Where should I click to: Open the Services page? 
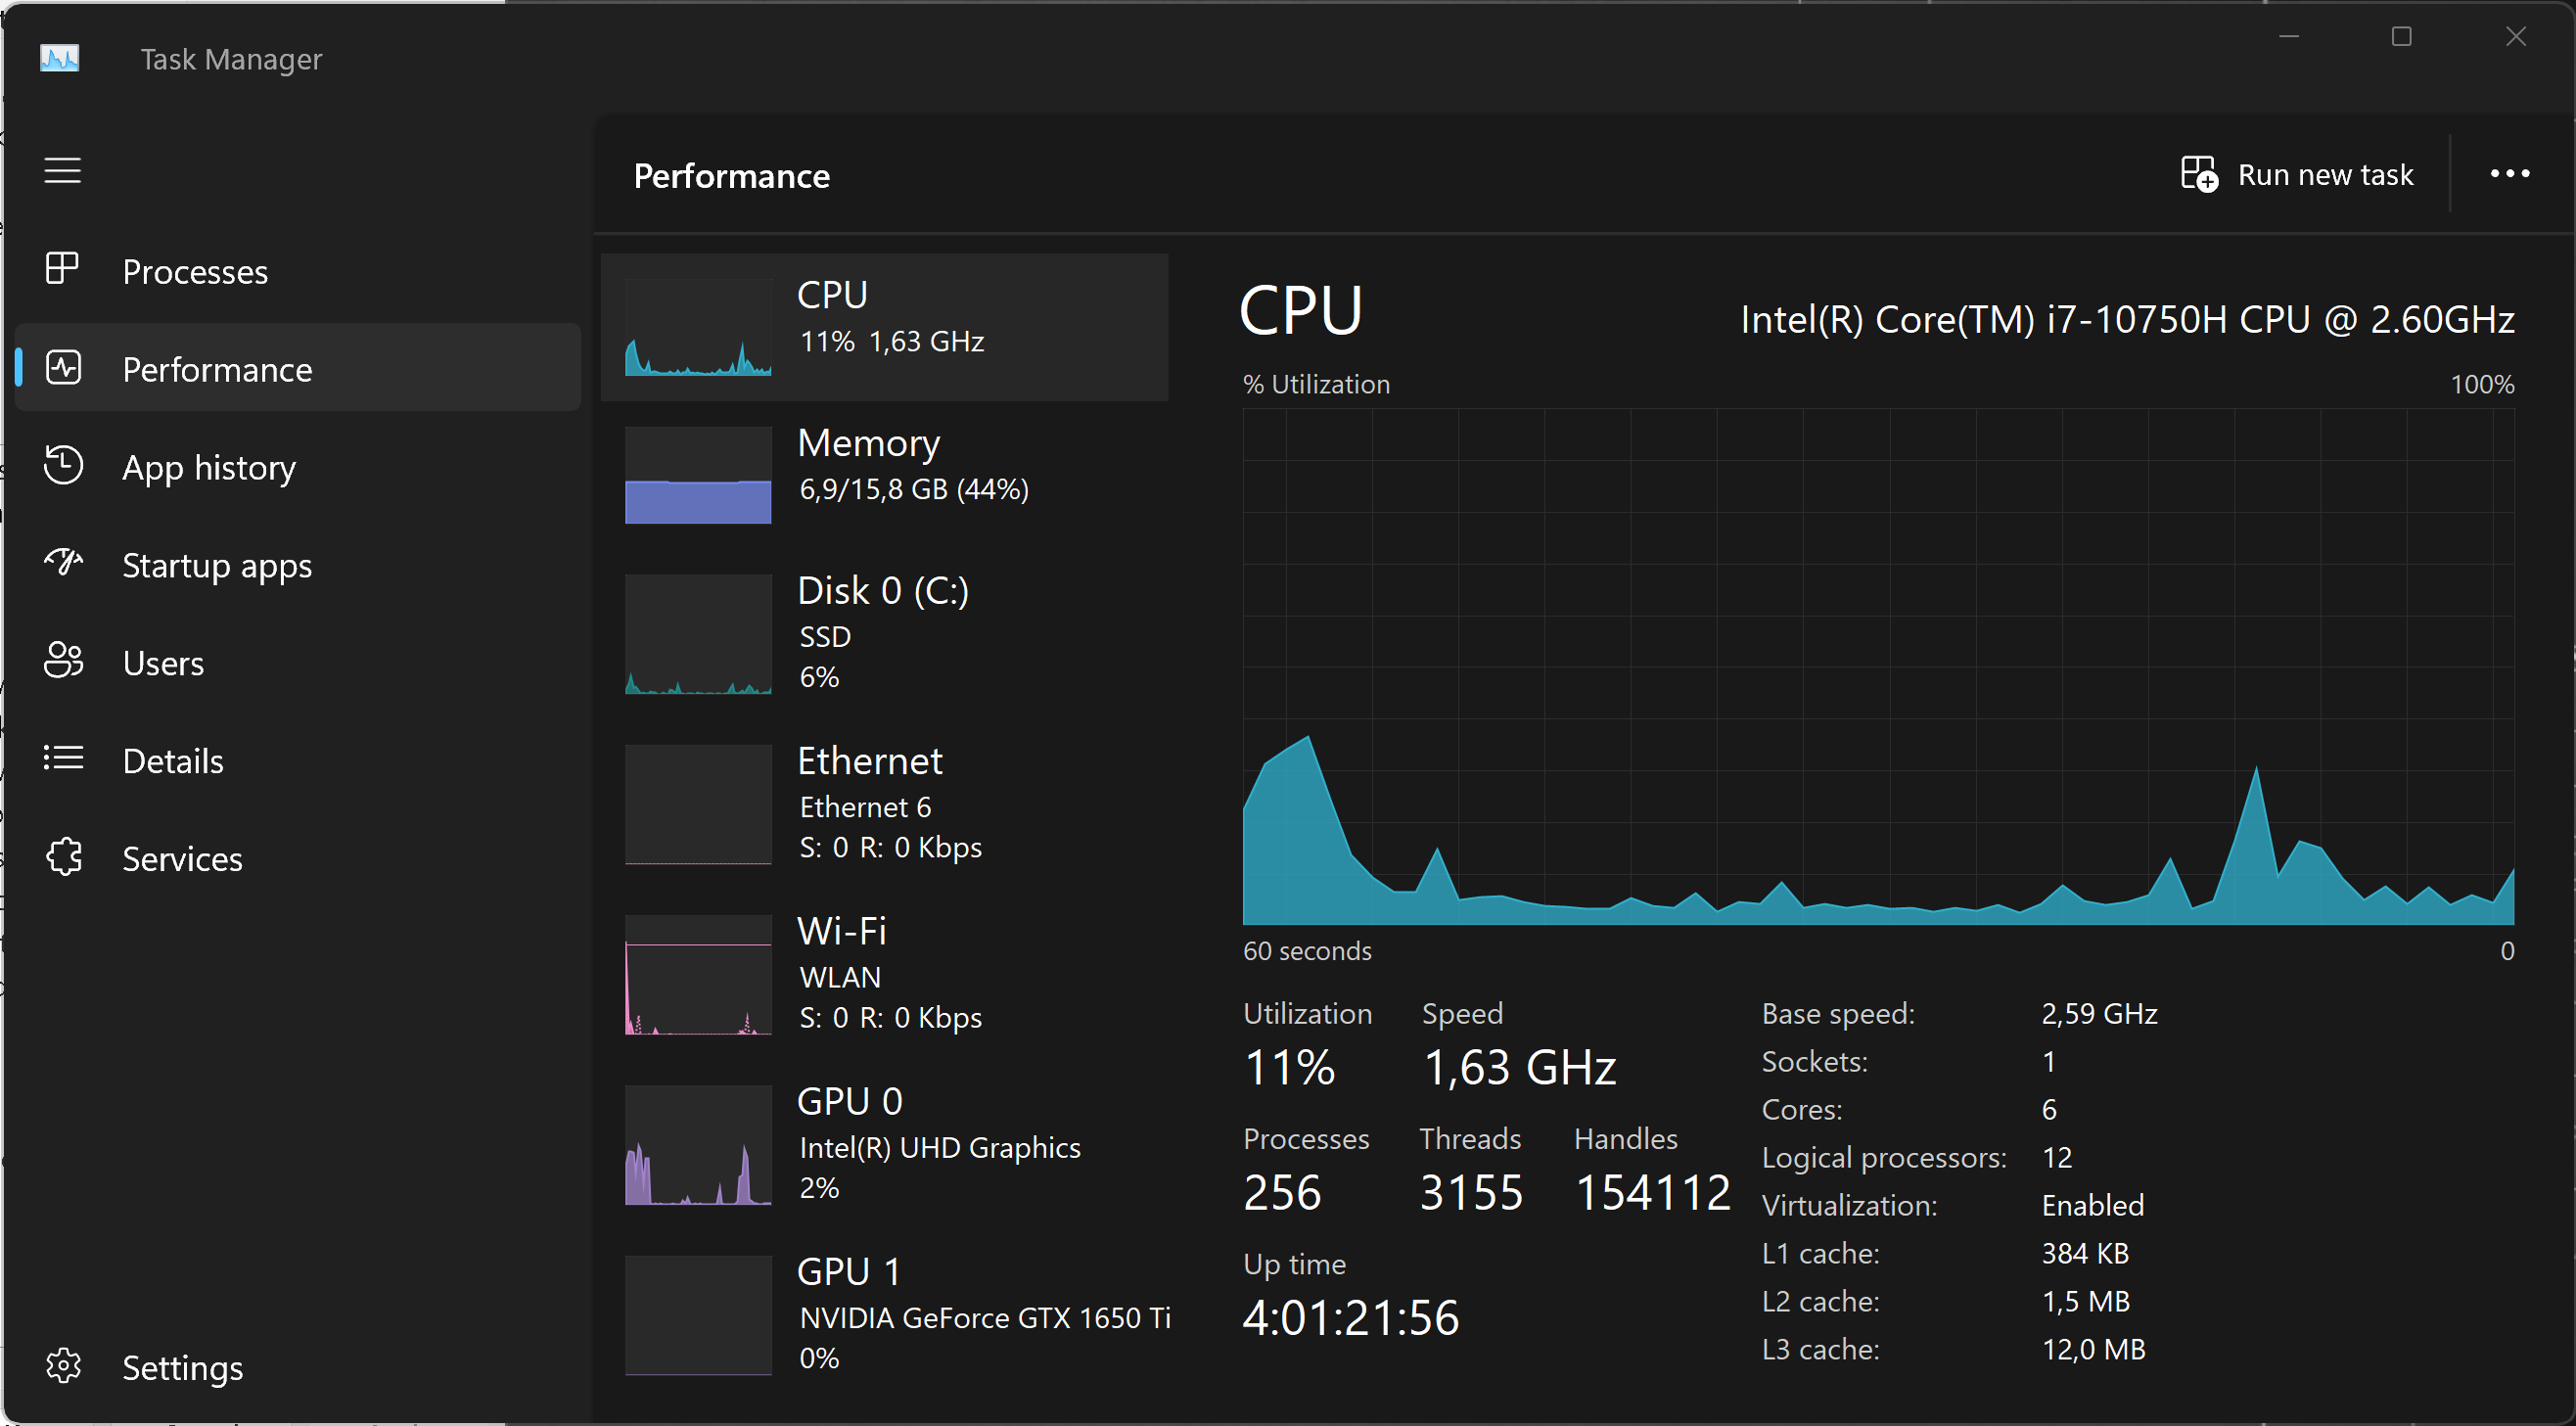coord(183,858)
